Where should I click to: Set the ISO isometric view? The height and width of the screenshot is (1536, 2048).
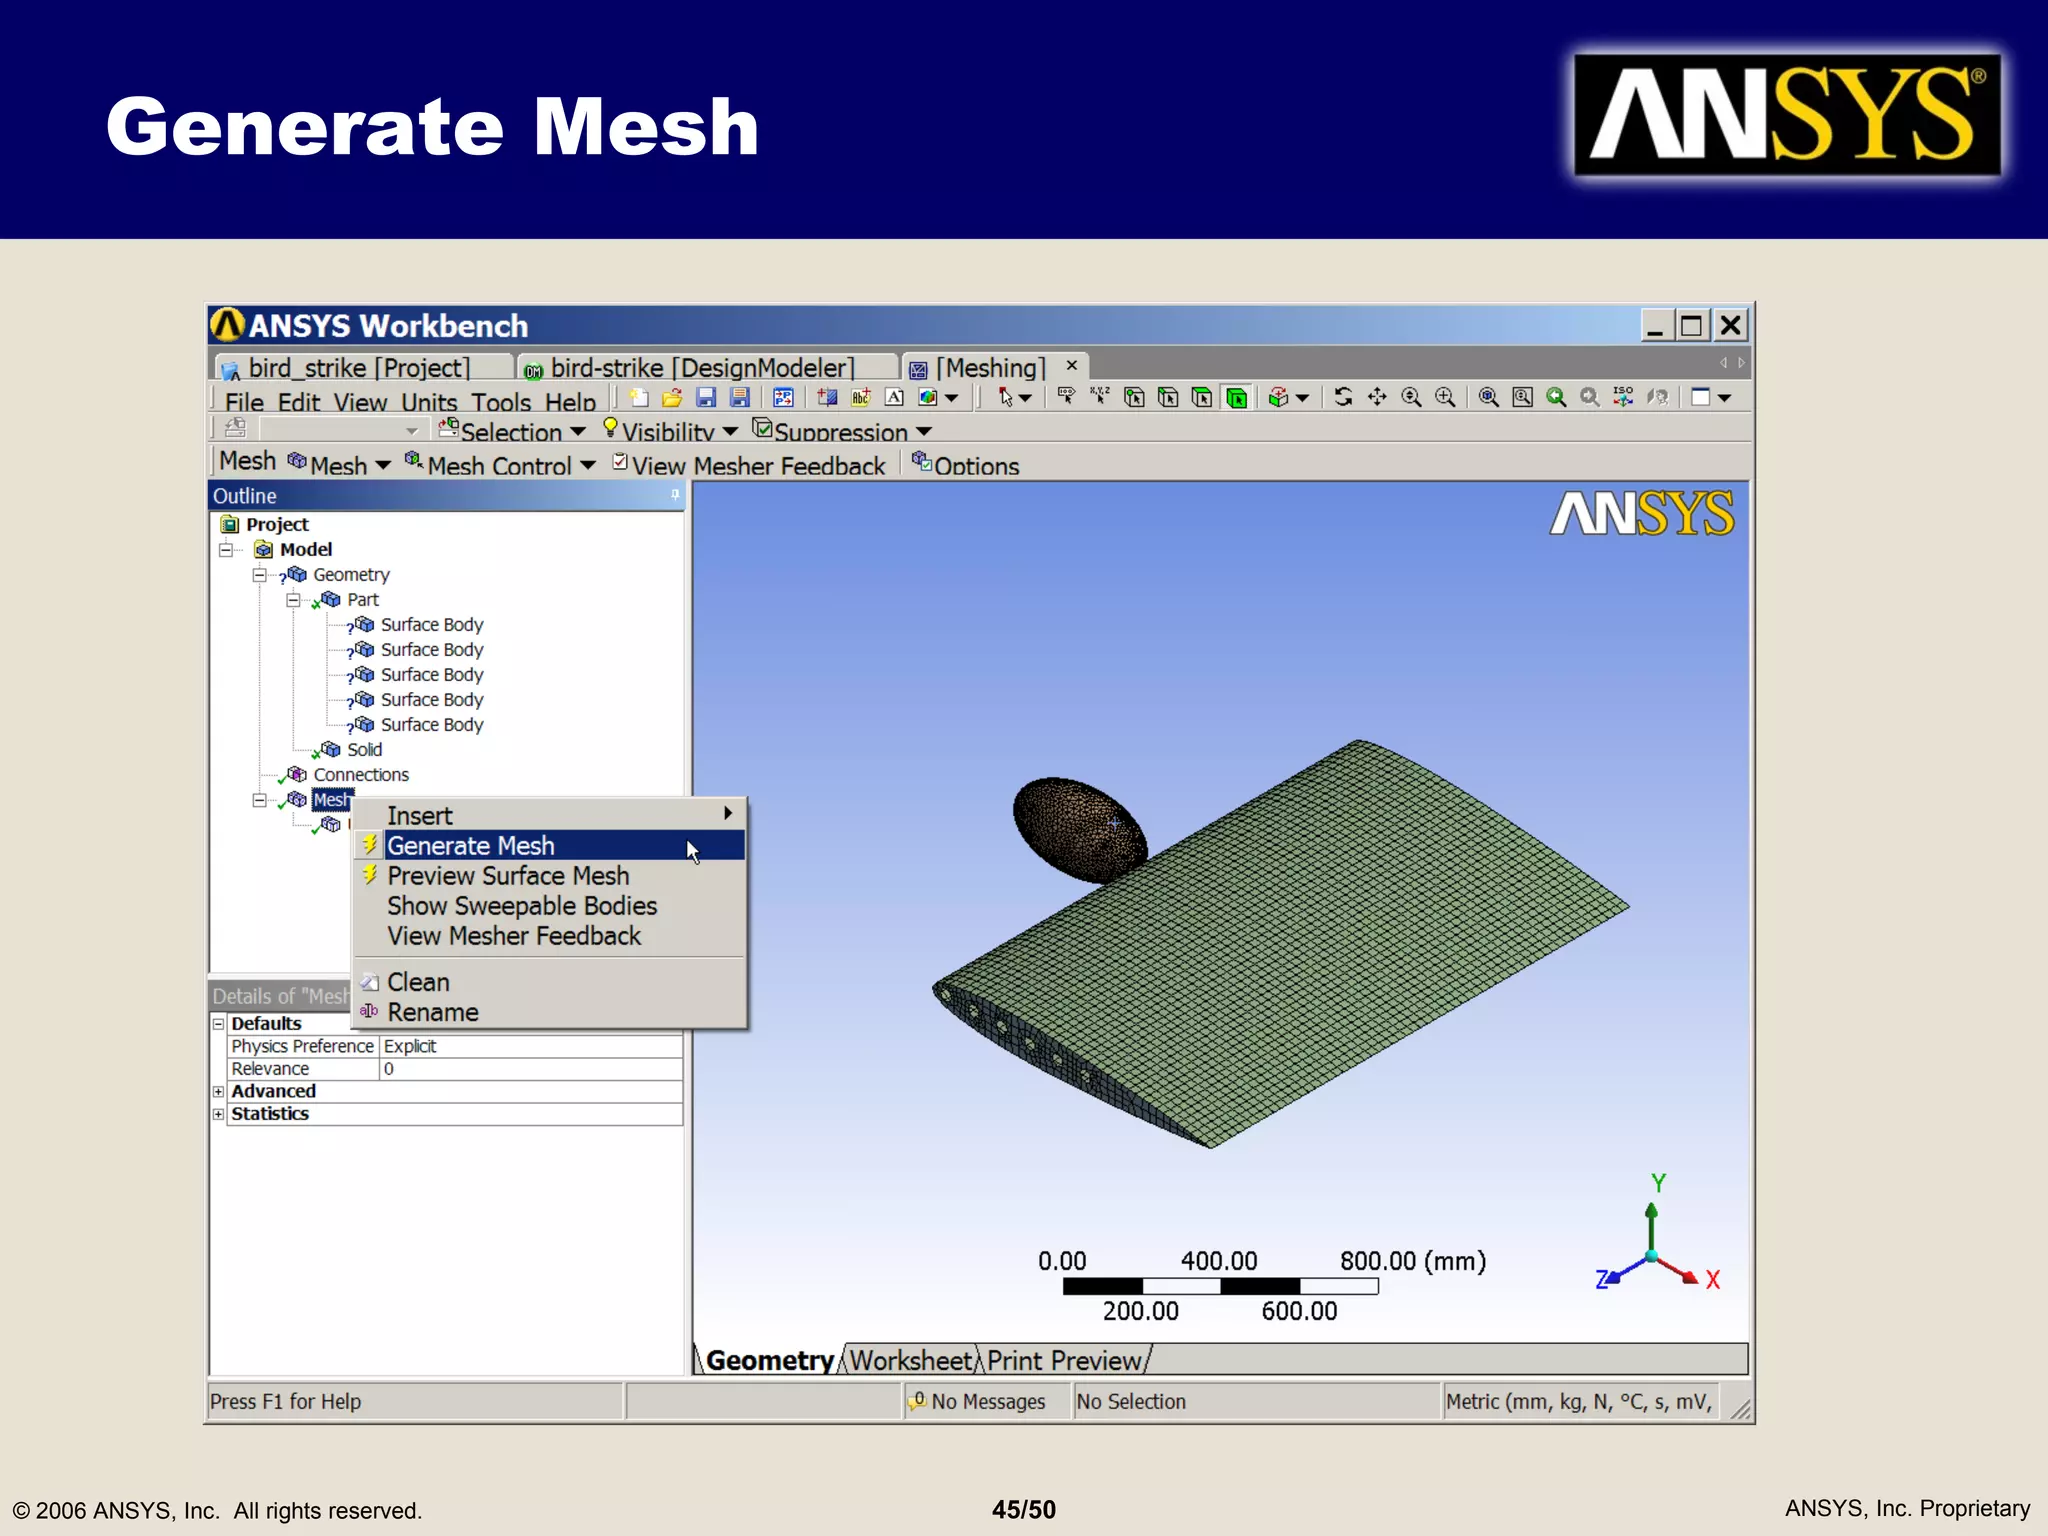[1624, 397]
